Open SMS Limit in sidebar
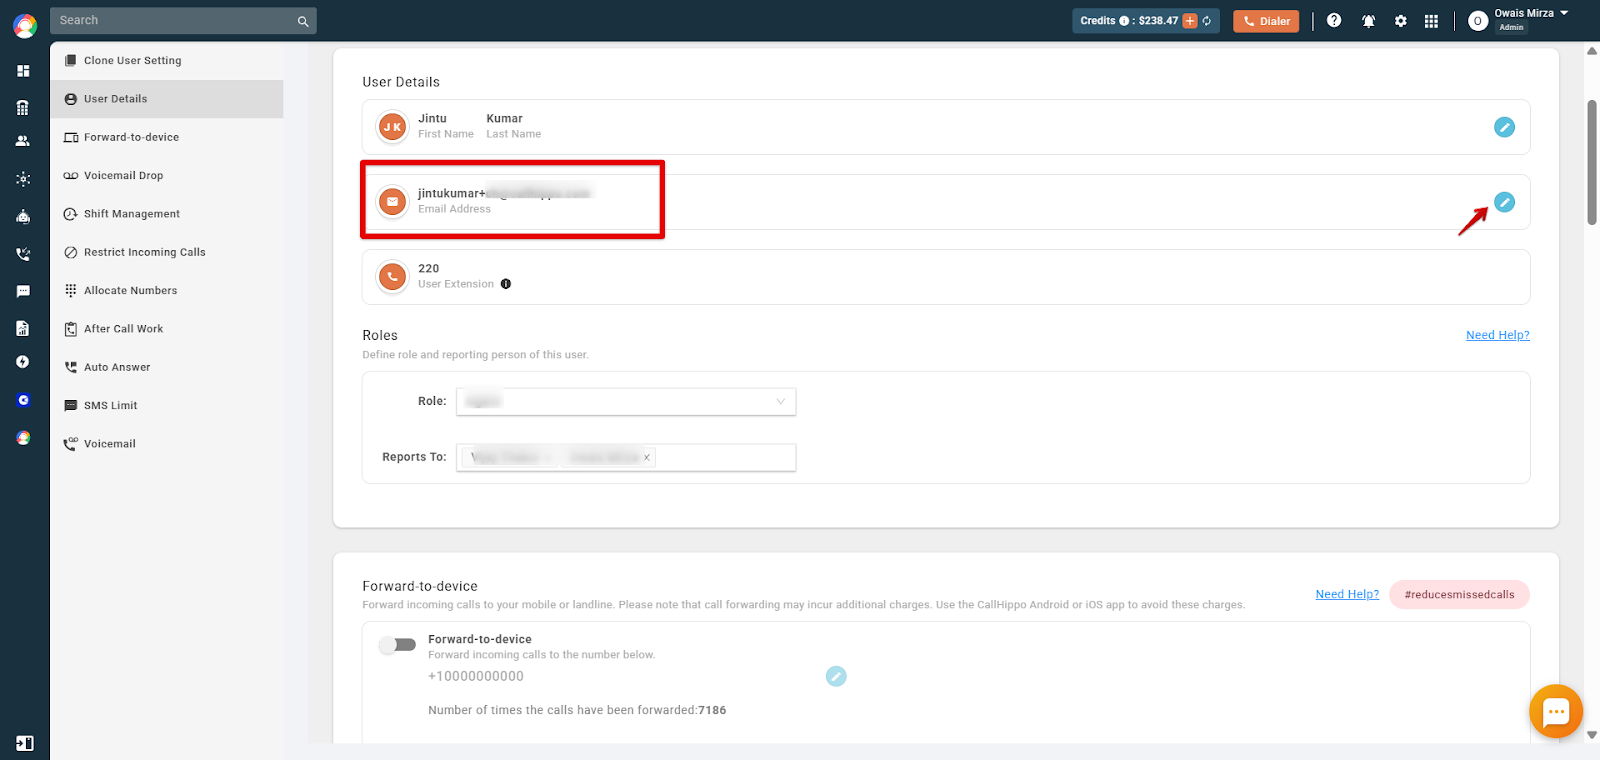This screenshot has height=760, width=1600. click(x=167, y=406)
